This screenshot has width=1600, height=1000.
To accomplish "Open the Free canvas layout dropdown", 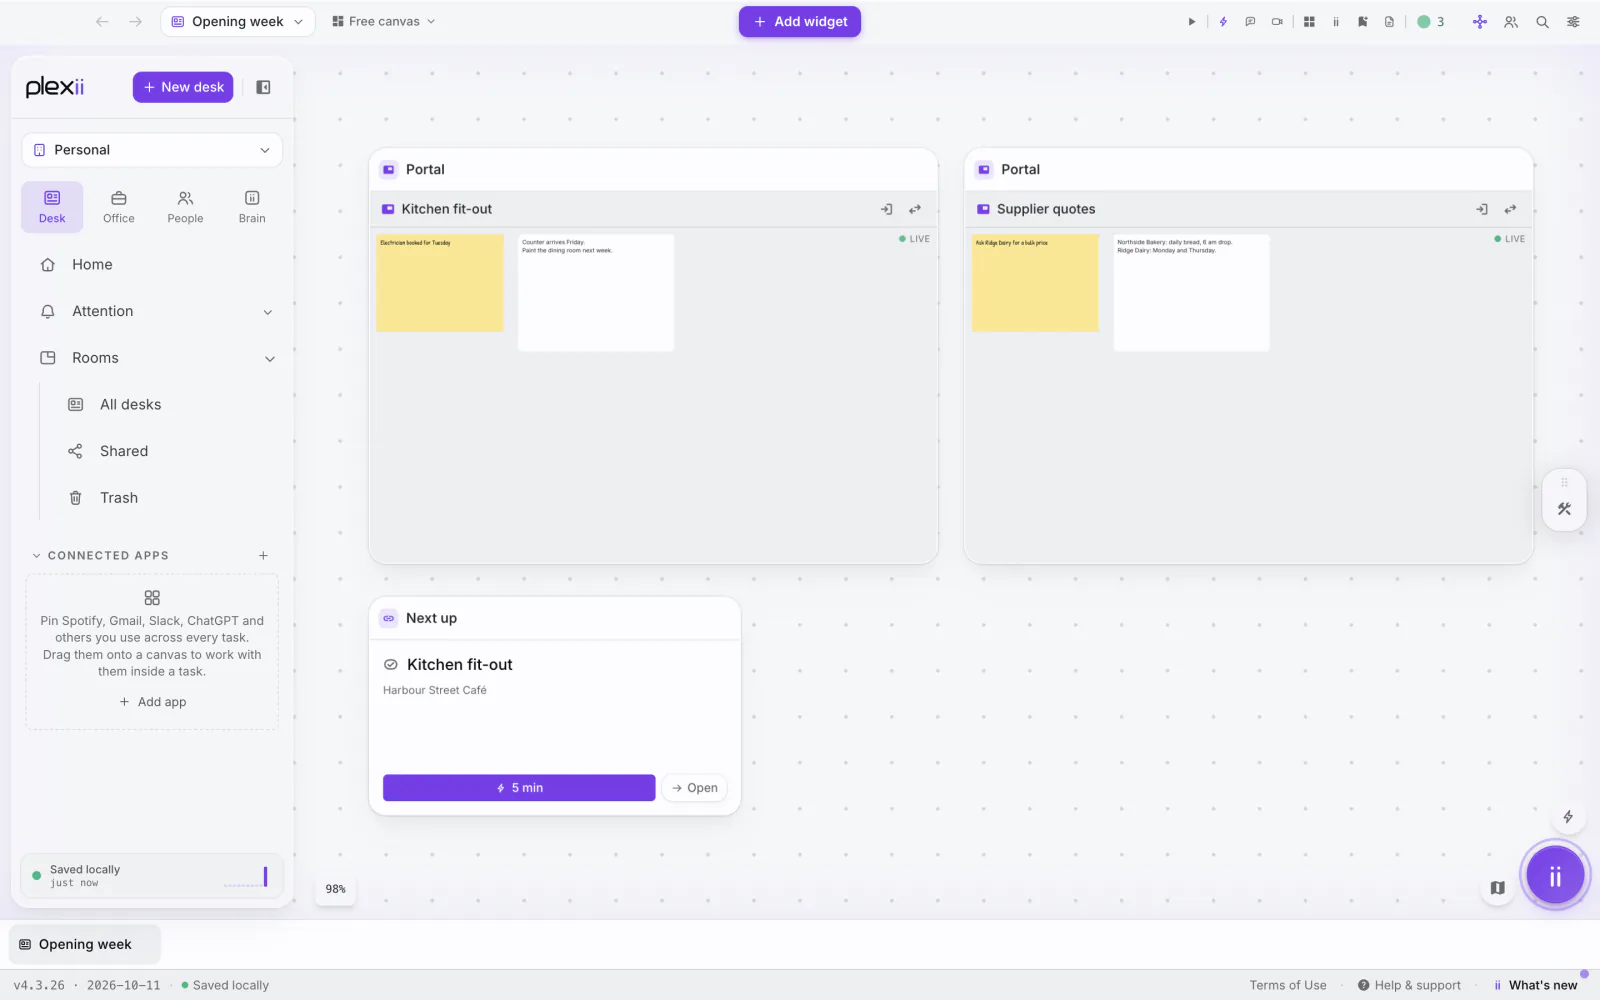I will (384, 21).
